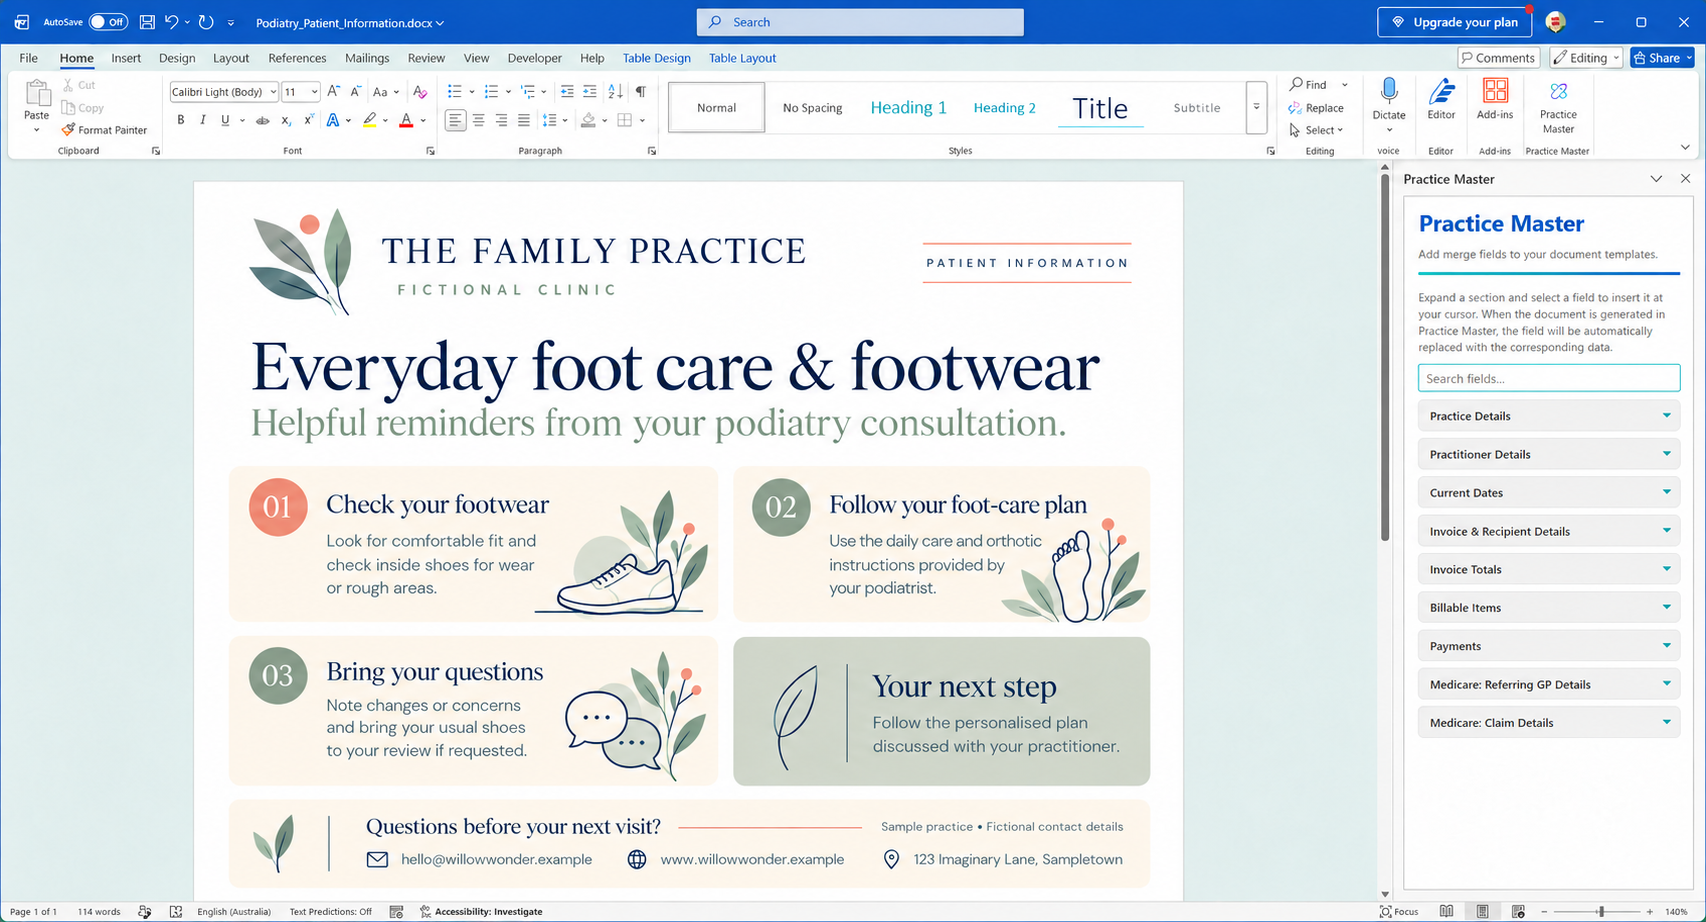Open the File menu
The height and width of the screenshot is (922, 1706).
click(x=29, y=58)
